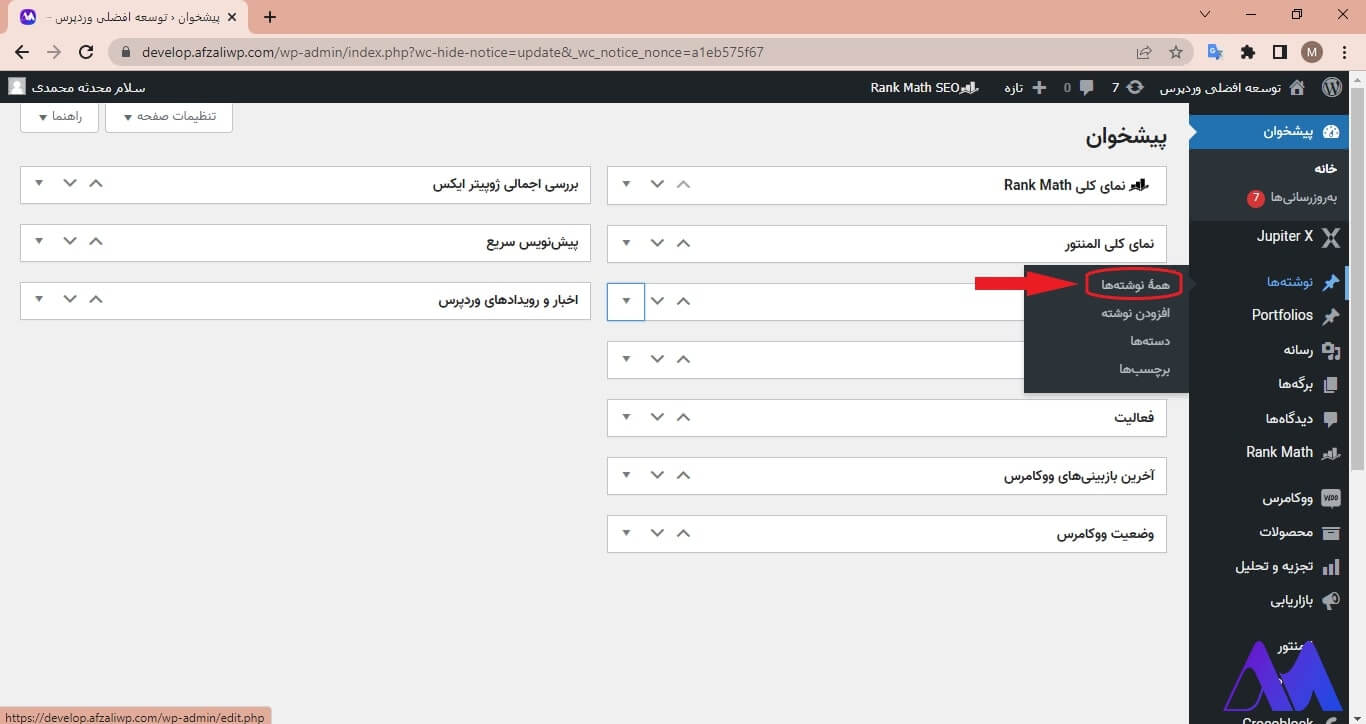Move the وضعیت ووکامرس widget up
The width and height of the screenshot is (1366, 724).
[683, 533]
